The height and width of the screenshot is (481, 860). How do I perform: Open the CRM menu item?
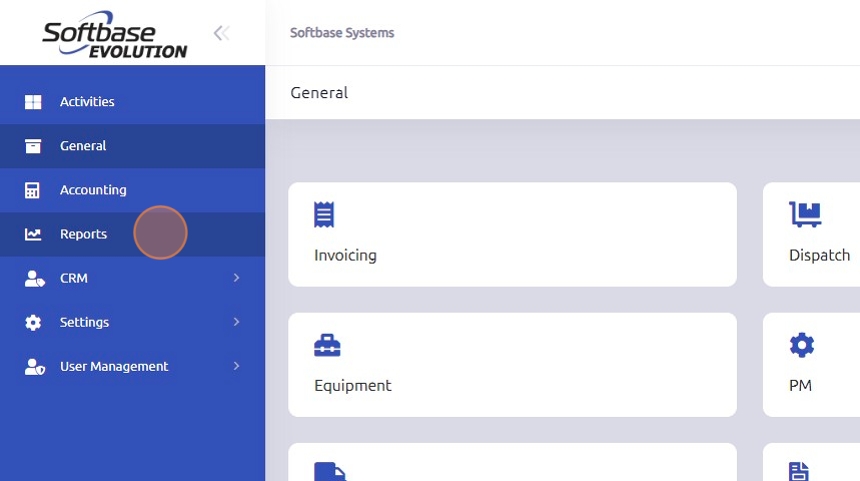point(132,278)
